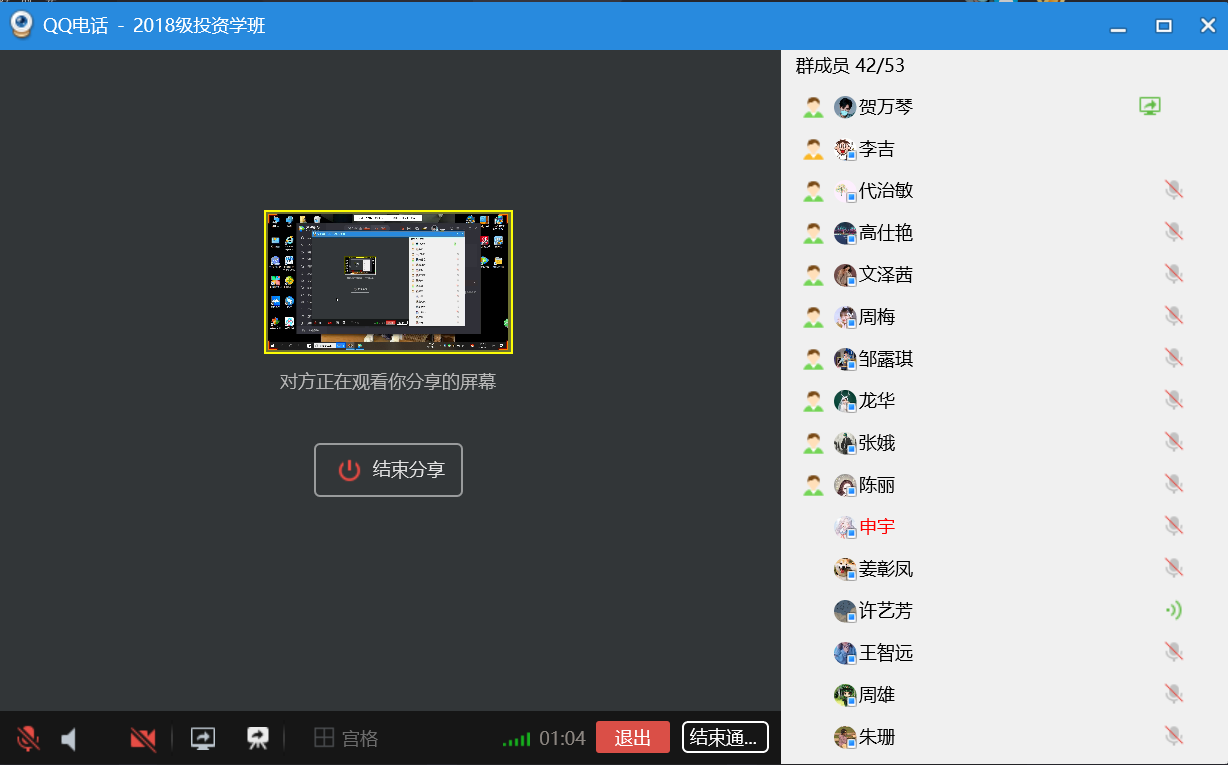
Task: Switch to 宫格 grid view
Action: (x=346, y=739)
